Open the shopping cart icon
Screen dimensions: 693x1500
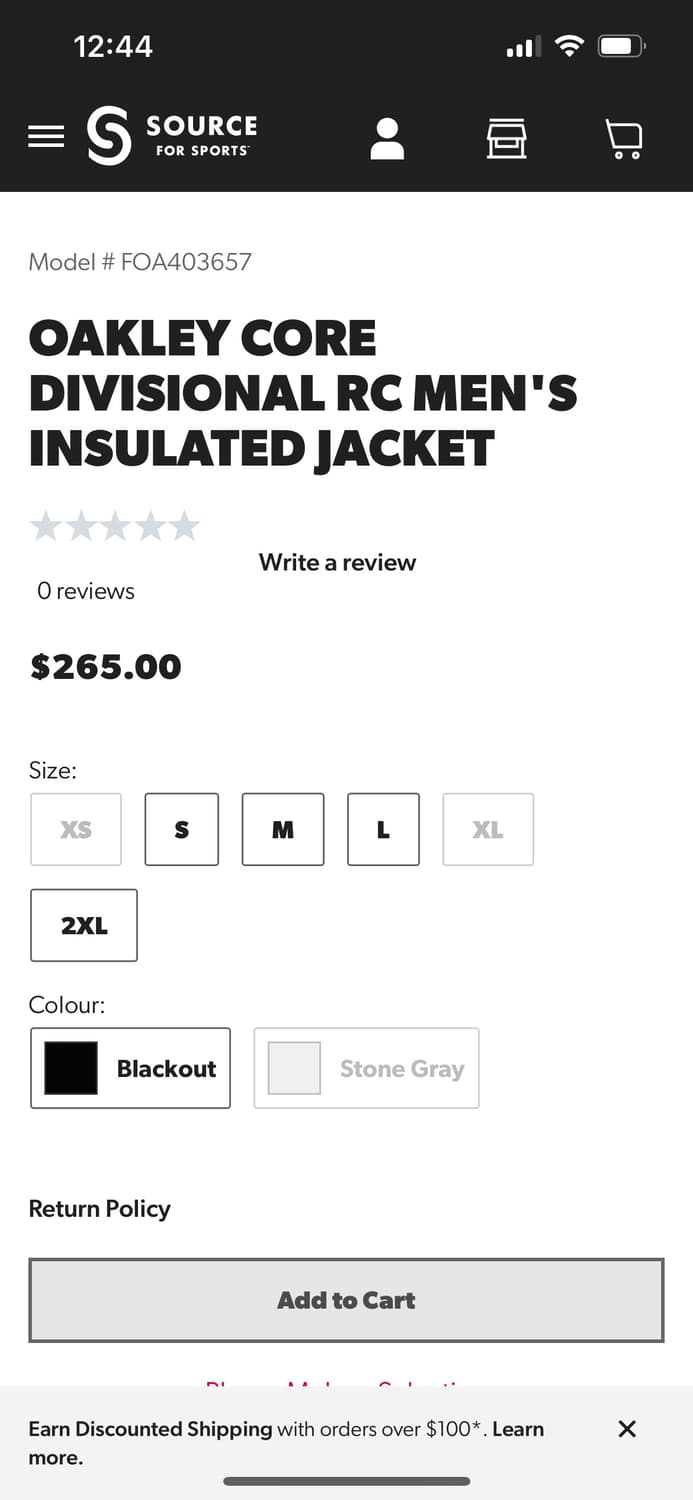point(625,139)
